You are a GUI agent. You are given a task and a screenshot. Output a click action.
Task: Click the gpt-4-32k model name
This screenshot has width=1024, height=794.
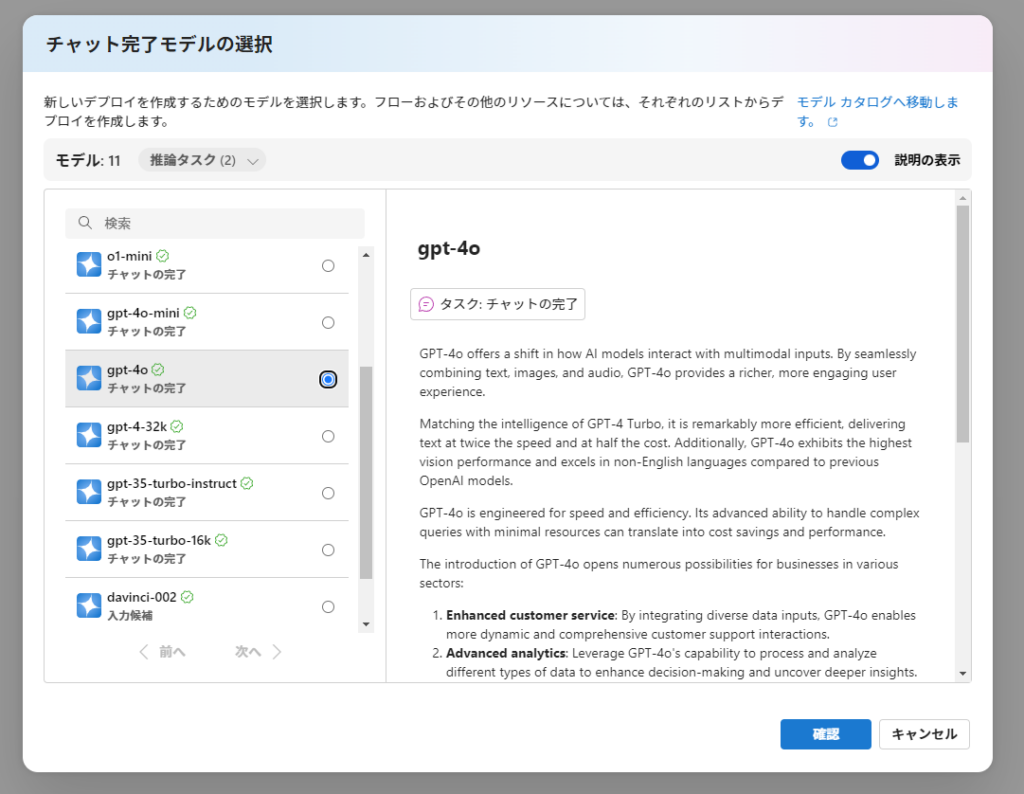click(x=136, y=426)
